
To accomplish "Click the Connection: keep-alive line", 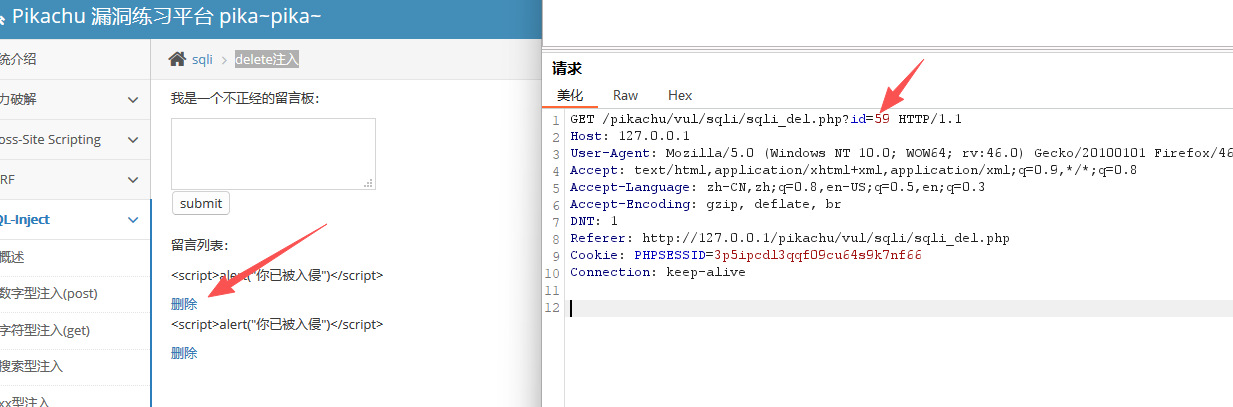I will pos(658,272).
